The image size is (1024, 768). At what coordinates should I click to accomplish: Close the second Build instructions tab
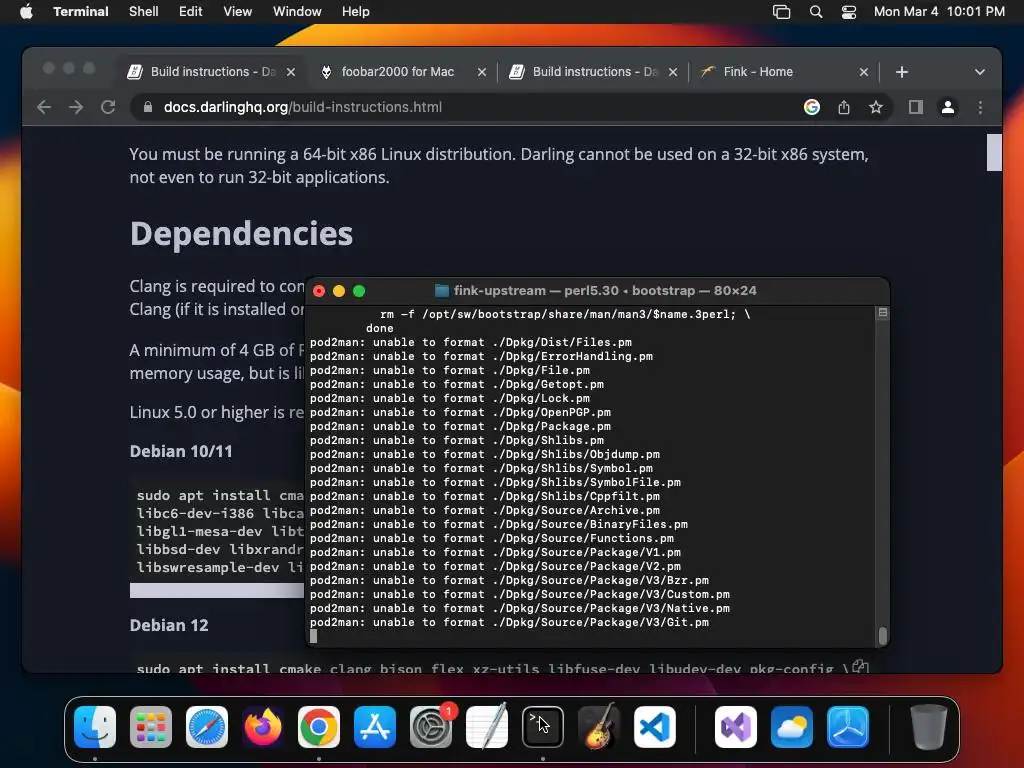673,72
